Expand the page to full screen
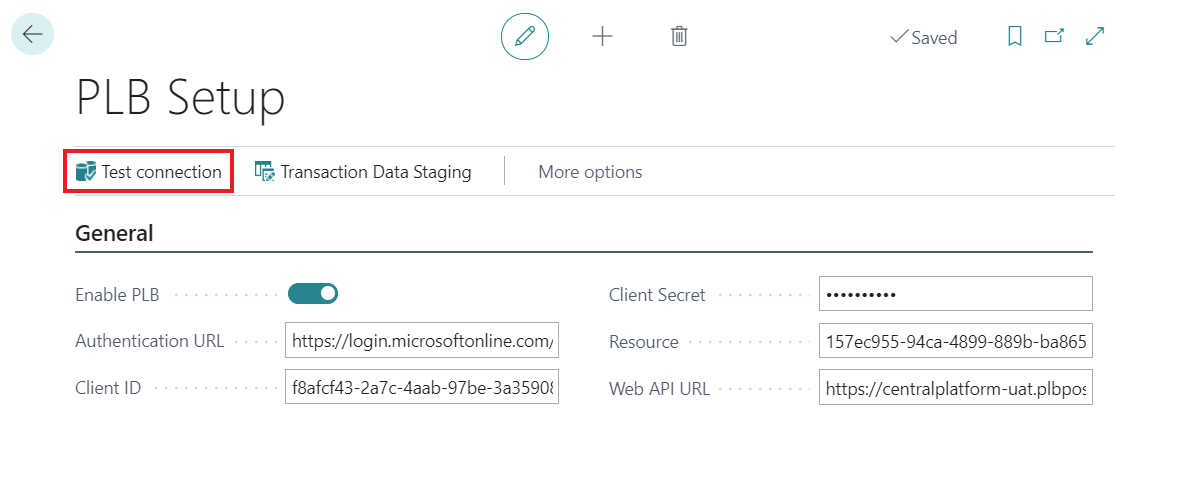 point(1095,37)
